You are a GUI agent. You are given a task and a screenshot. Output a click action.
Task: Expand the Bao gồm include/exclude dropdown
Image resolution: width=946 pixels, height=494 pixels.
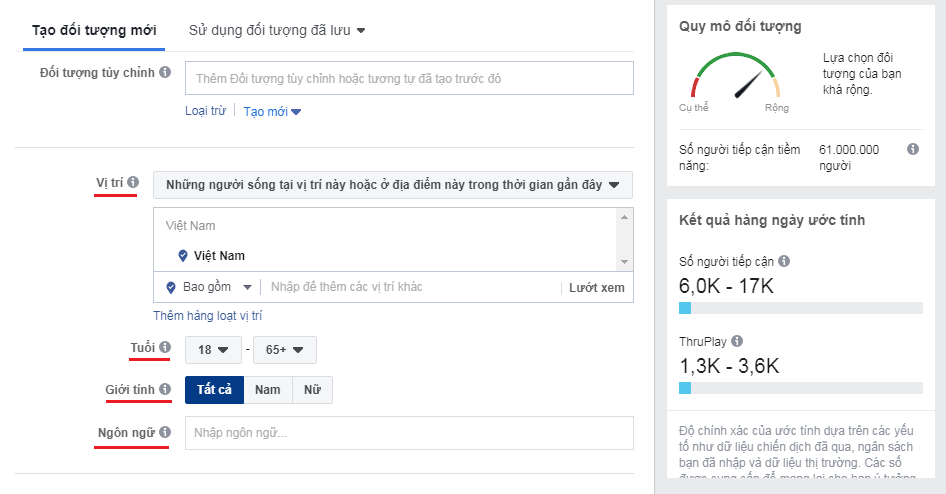(217, 287)
